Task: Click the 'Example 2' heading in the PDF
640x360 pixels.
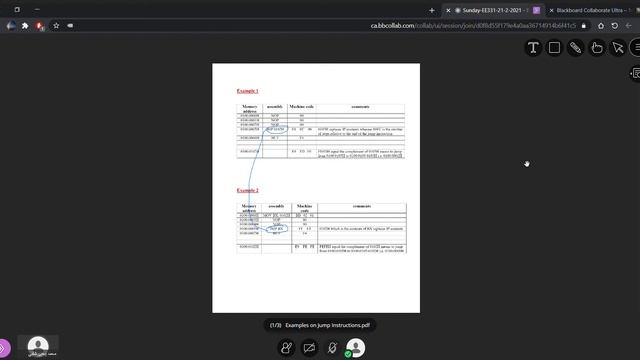Action: click(x=247, y=190)
